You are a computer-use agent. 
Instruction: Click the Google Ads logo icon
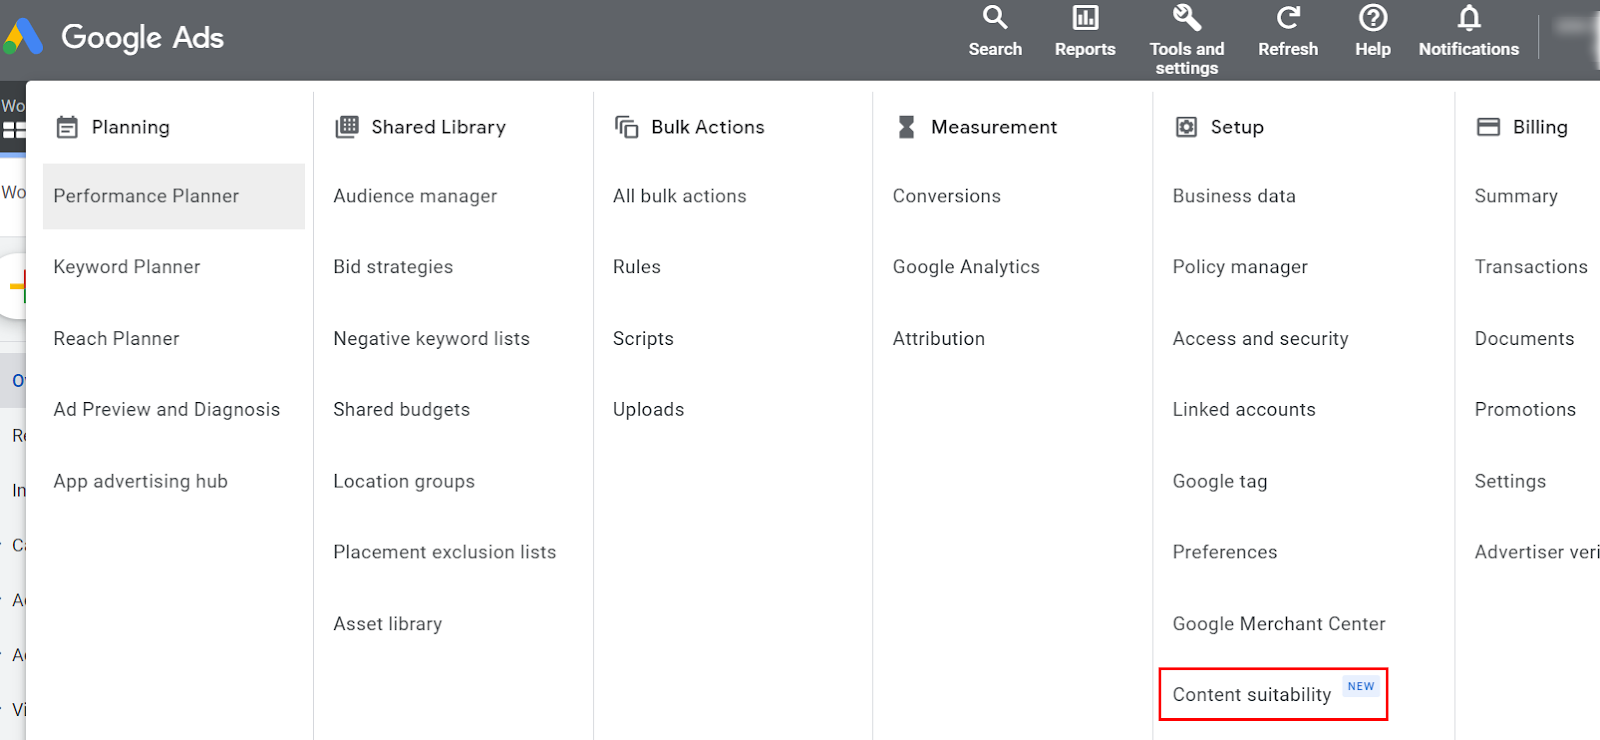[x=23, y=37]
